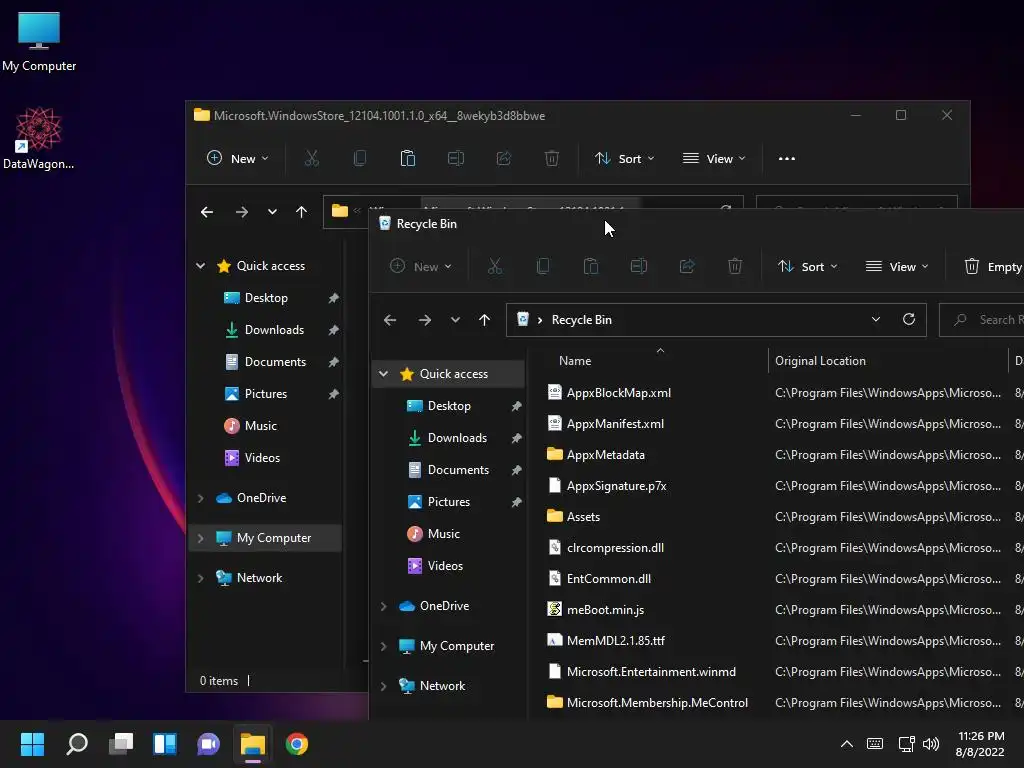Viewport: 1024px width, 768px height.
Task: Open Windows Start menu
Action: point(32,744)
